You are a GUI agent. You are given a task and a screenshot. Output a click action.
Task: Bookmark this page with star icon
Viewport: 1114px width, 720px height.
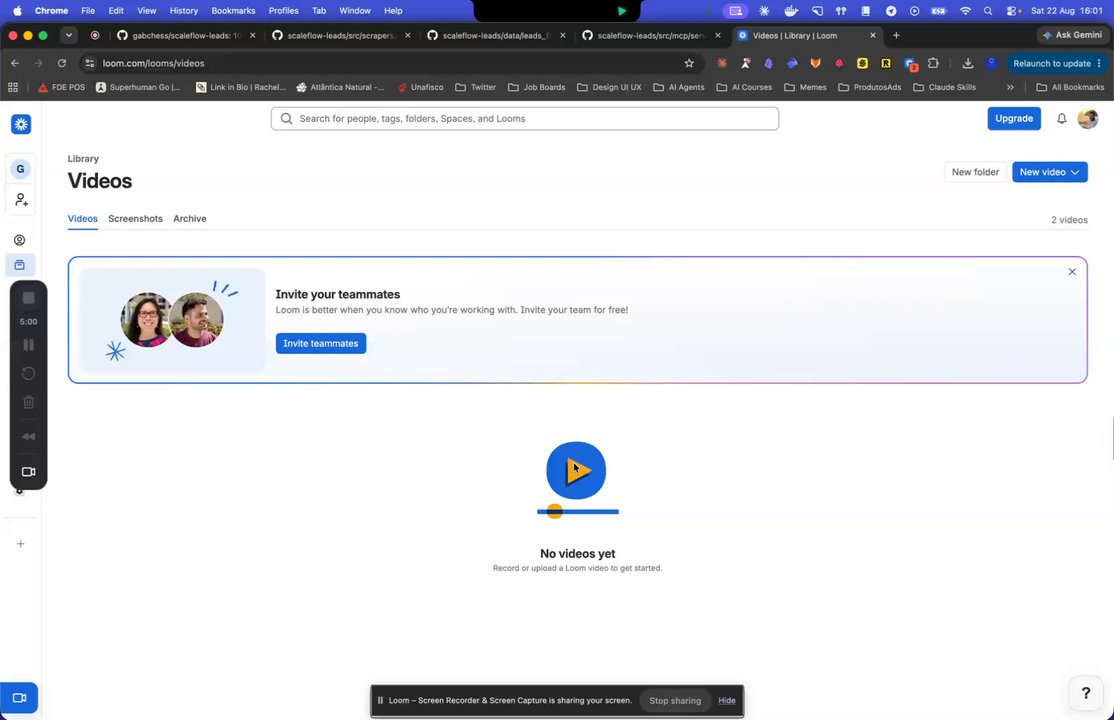(x=689, y=63)
